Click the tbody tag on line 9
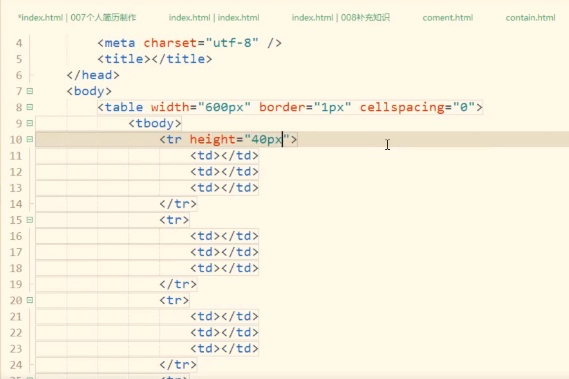Image resolution: width=569 pixels, height=379 pixels. (x=155, y=123)
